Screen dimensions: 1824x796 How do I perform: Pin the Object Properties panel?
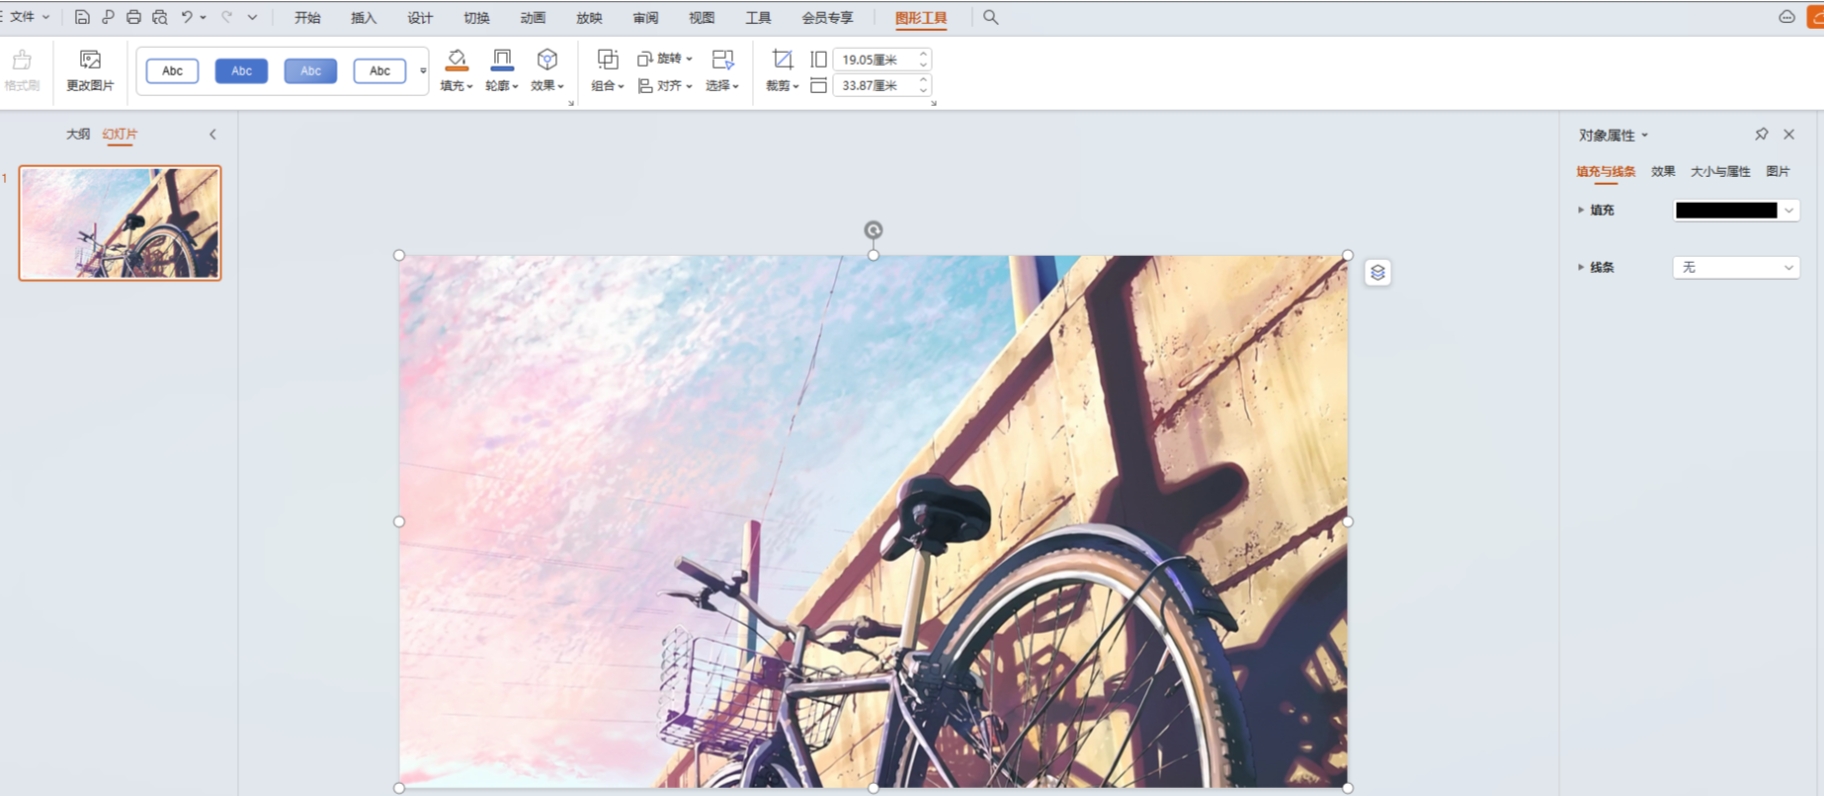click(1761, 134)
